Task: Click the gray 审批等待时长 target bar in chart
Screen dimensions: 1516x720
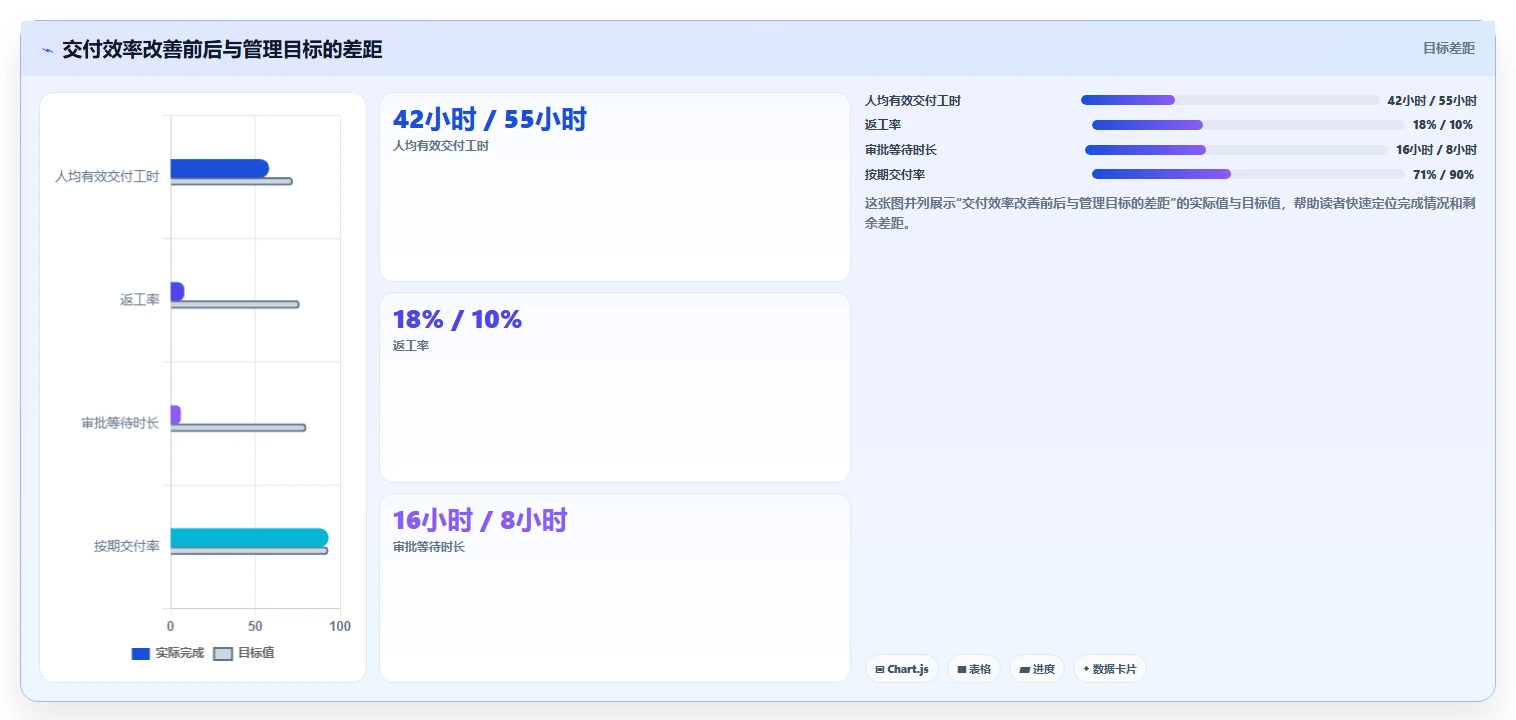Action: [238, 427]
